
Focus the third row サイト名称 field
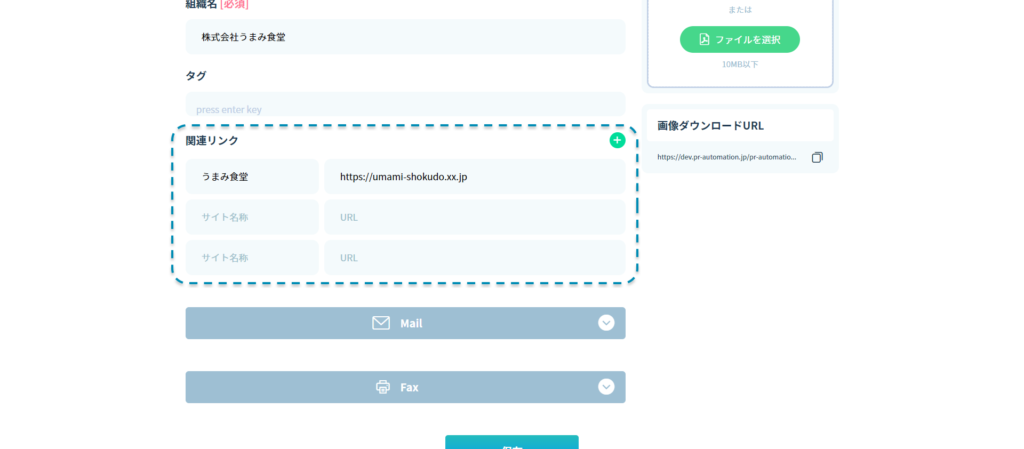point(252,257)
